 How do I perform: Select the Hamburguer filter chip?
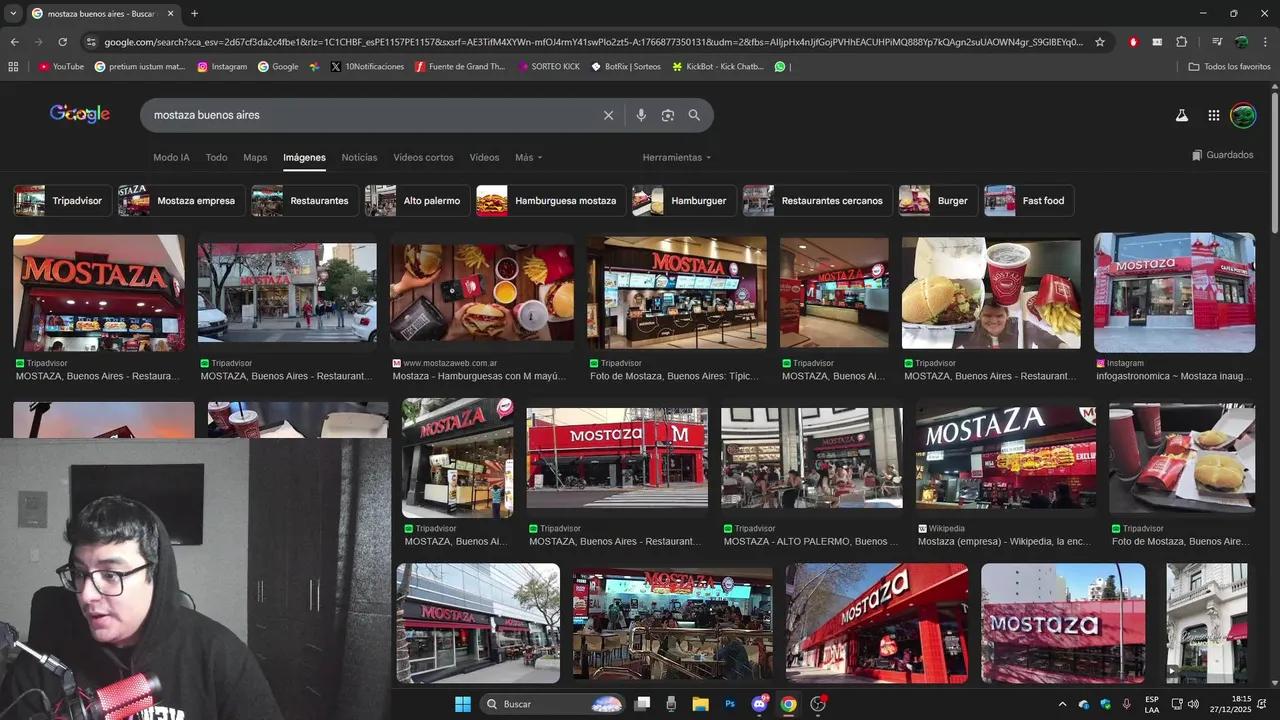pyautogui.click(x=683, y=201)
